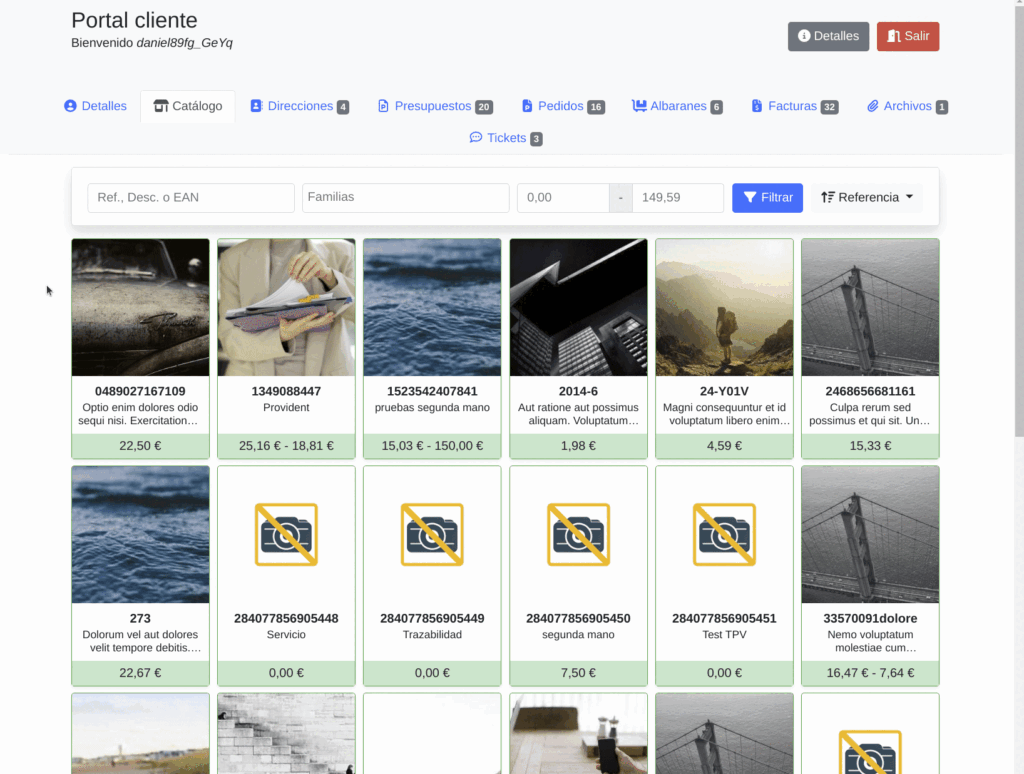Viewport: 1024px width, 774px height.
Task: Click the no-photo camera icon for Servicio
Action: pos(286,534)
